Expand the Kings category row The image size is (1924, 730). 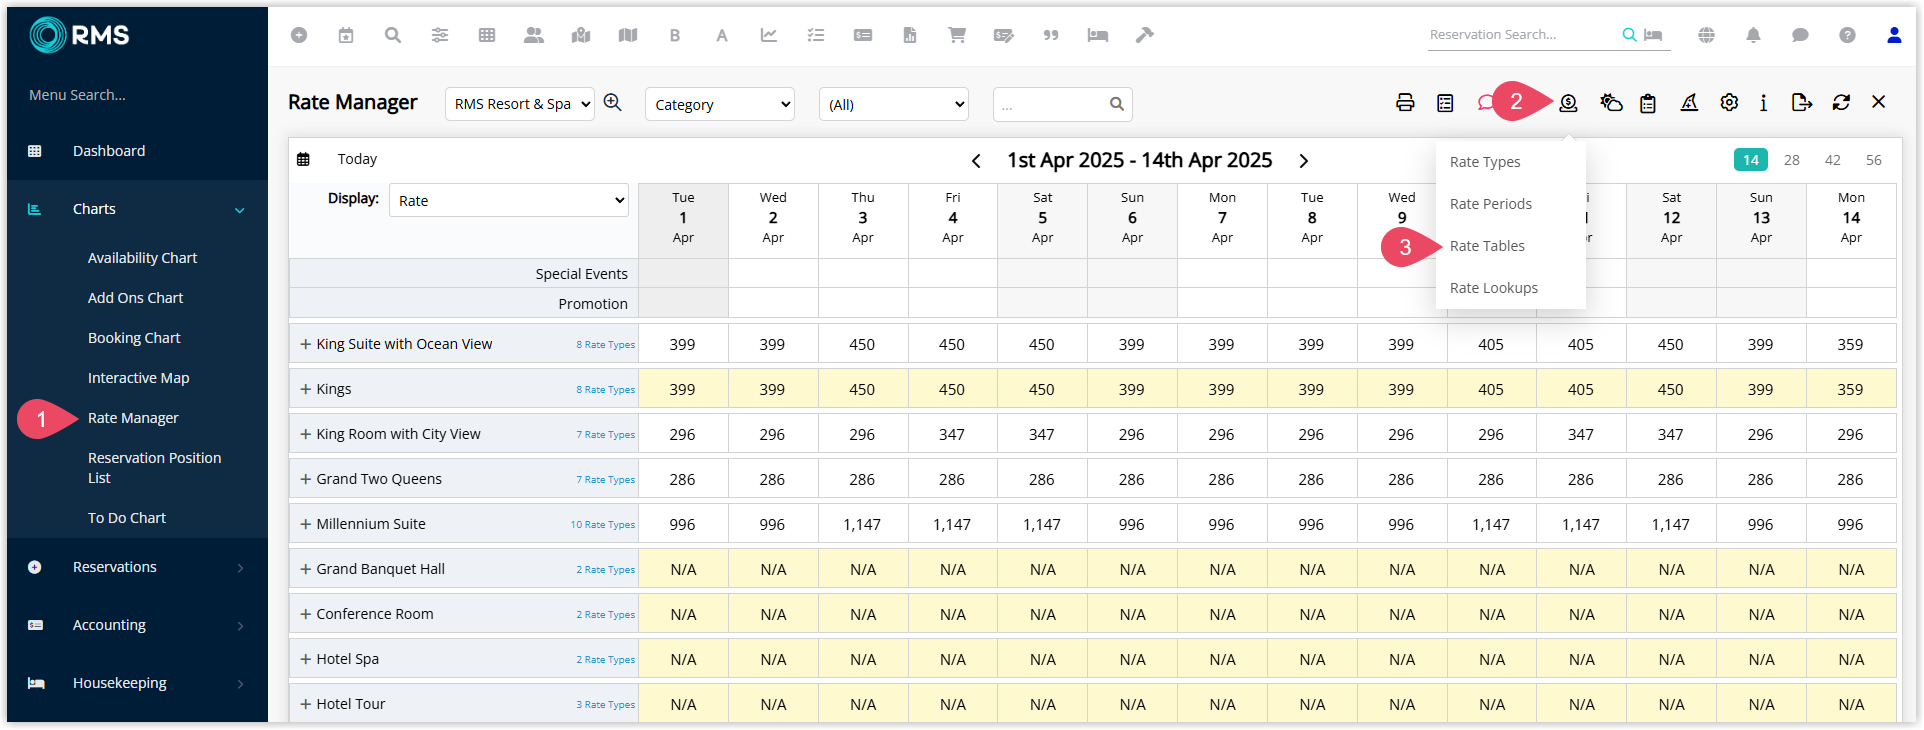(x=305, y=389)
